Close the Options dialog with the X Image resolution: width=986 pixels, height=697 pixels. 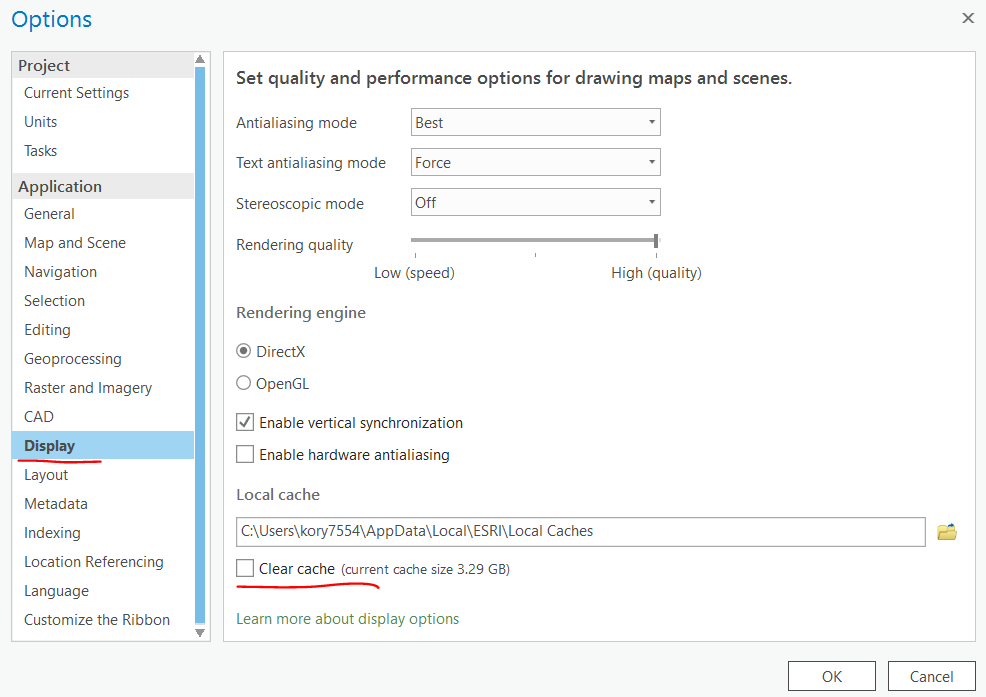coord(967,18)
